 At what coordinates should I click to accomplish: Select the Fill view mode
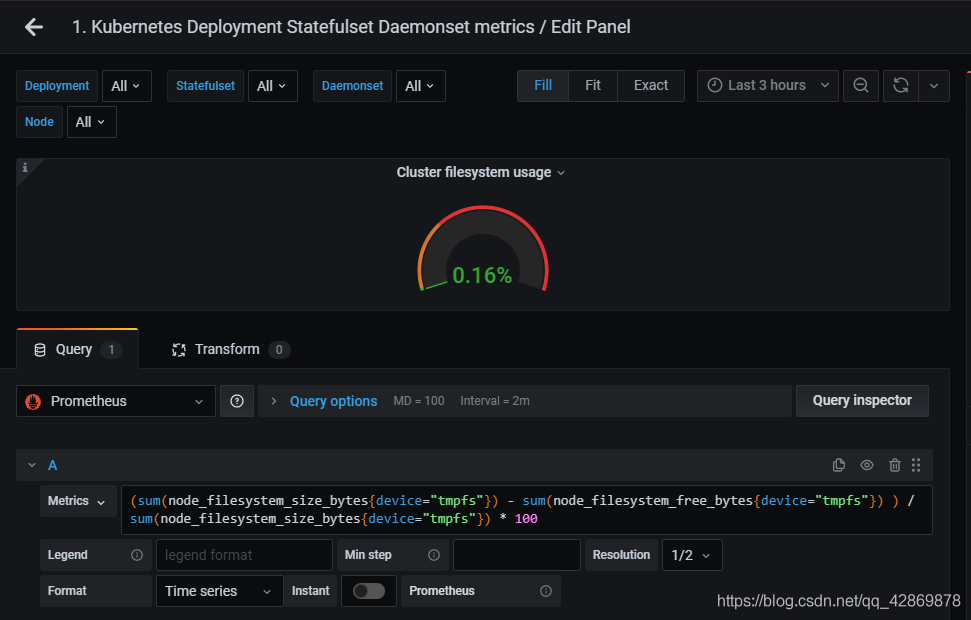click(x=543, y=85)
